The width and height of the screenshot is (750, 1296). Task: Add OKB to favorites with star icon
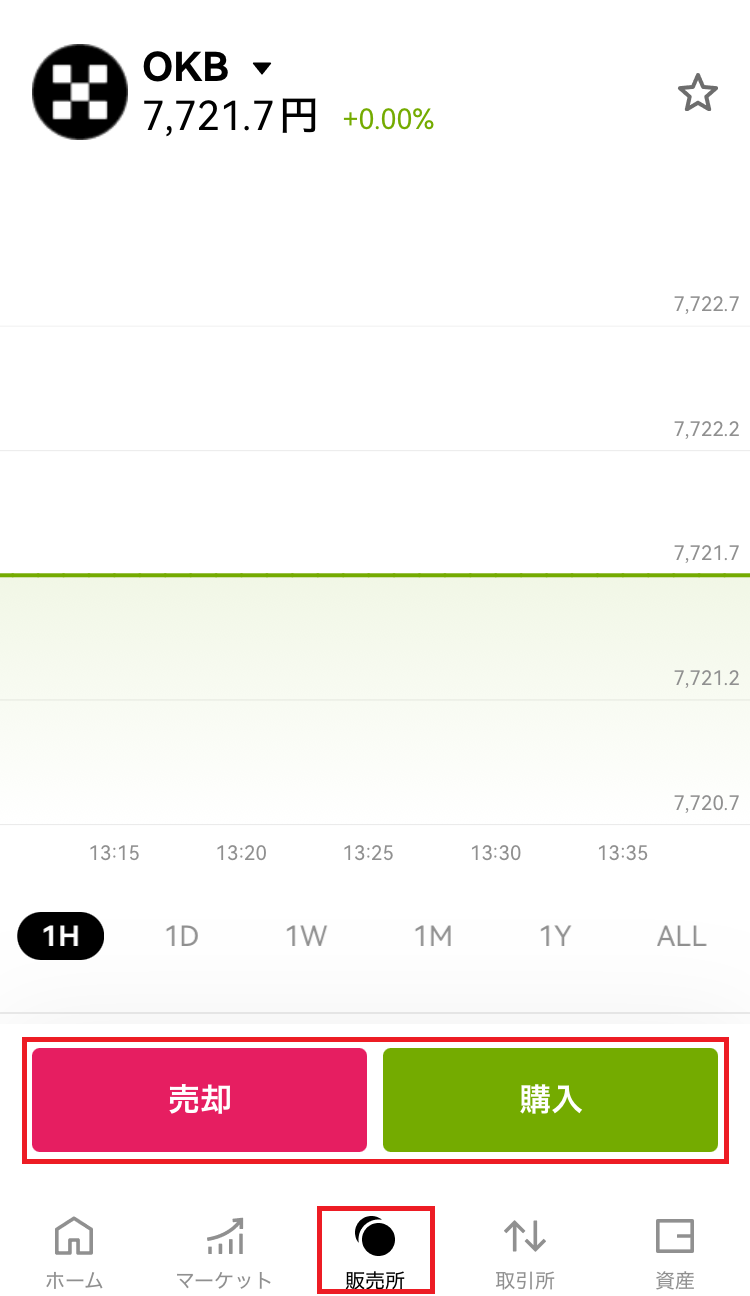(x=698, y=94)
